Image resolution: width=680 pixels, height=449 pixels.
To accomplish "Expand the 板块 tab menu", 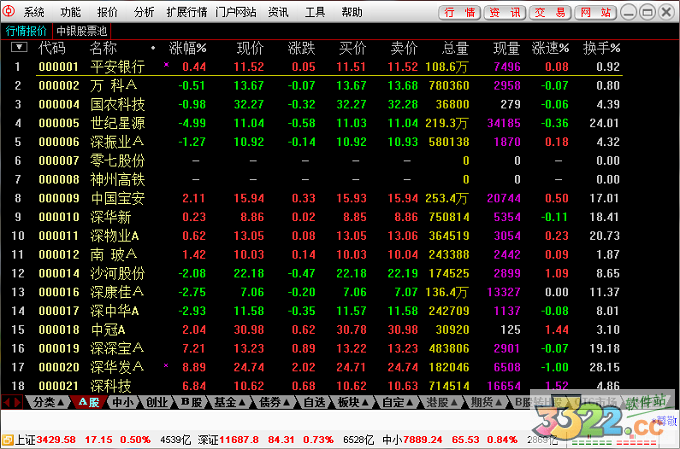I will pos(353,403).
